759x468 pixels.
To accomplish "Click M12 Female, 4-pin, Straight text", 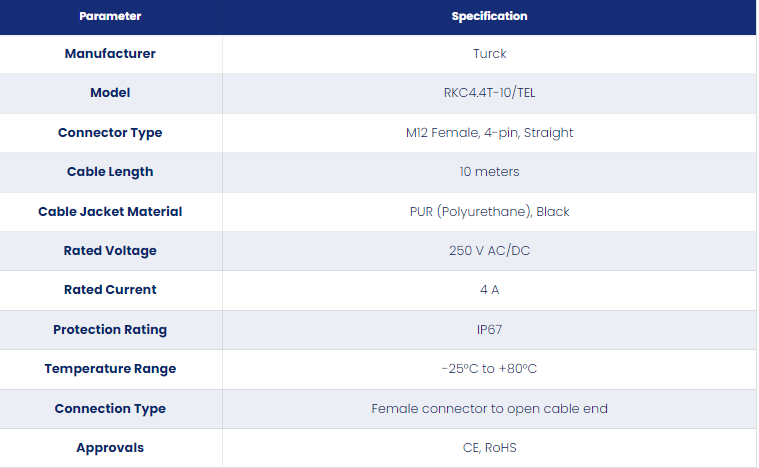I will [489, 133].
